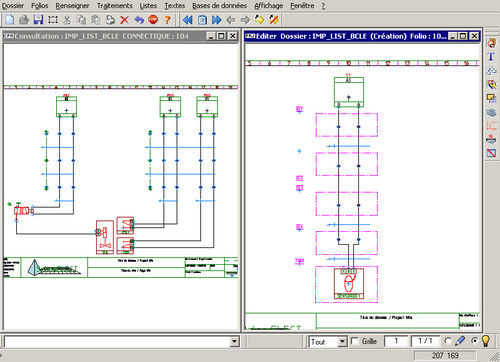Screen dimensions: 500x362
Task: Open the Listes menu
Action: click(148, 6)
